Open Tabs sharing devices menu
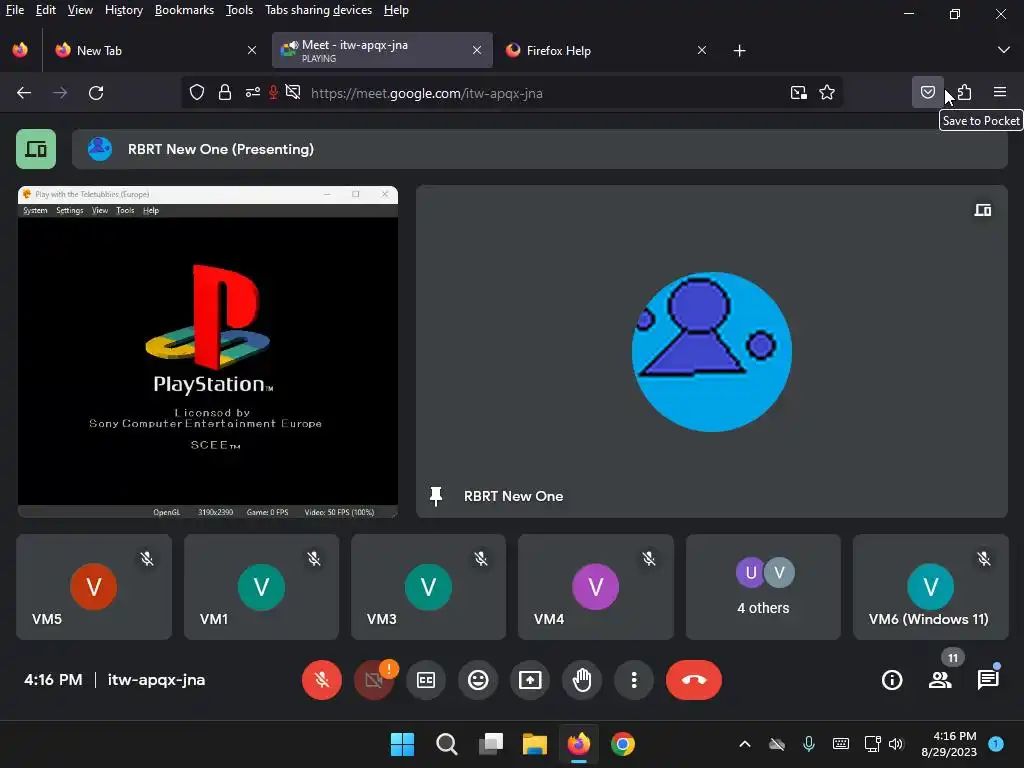1024x768 pixels. 319,10
